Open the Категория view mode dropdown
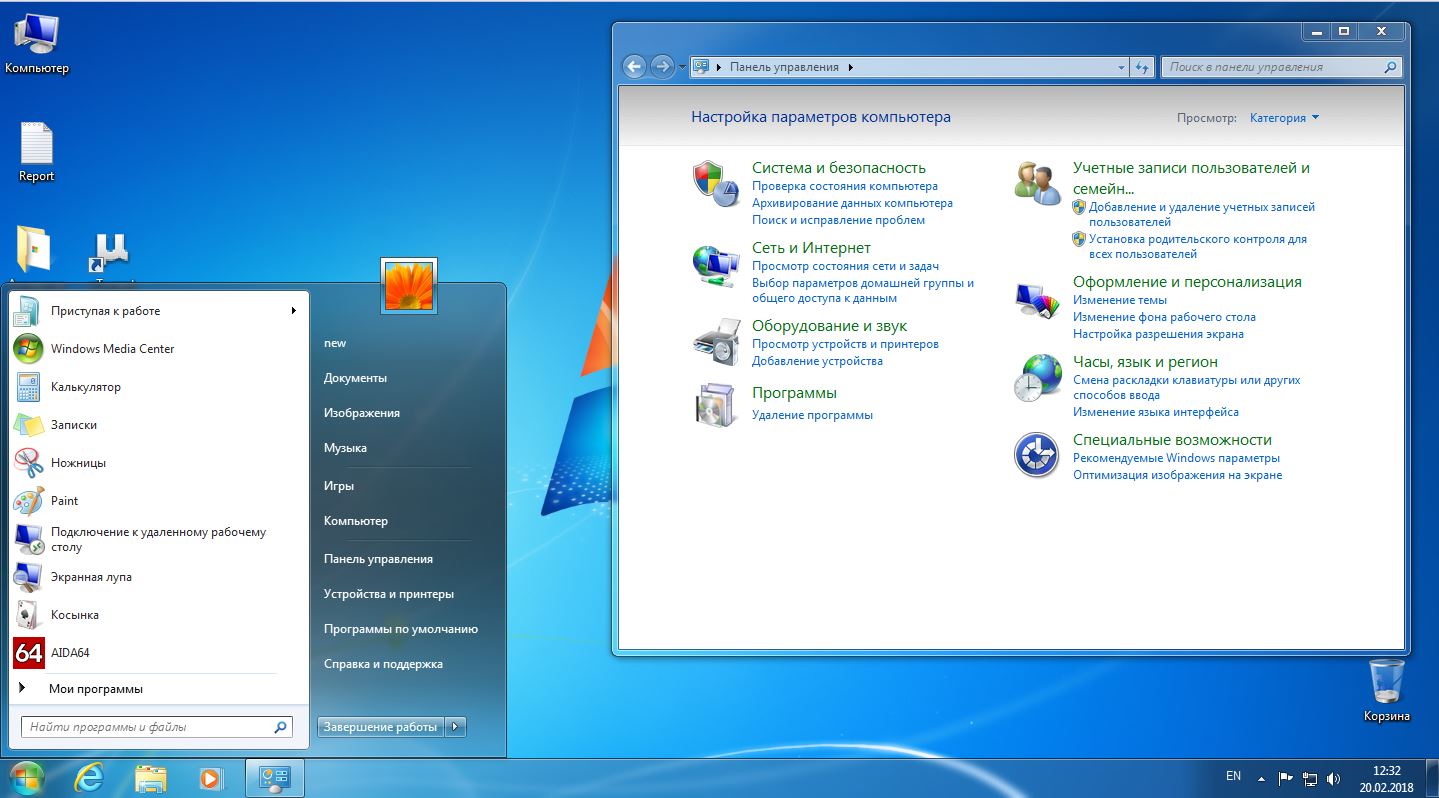This screenshot has height=798, width=1439. [x=1284, y=118]
